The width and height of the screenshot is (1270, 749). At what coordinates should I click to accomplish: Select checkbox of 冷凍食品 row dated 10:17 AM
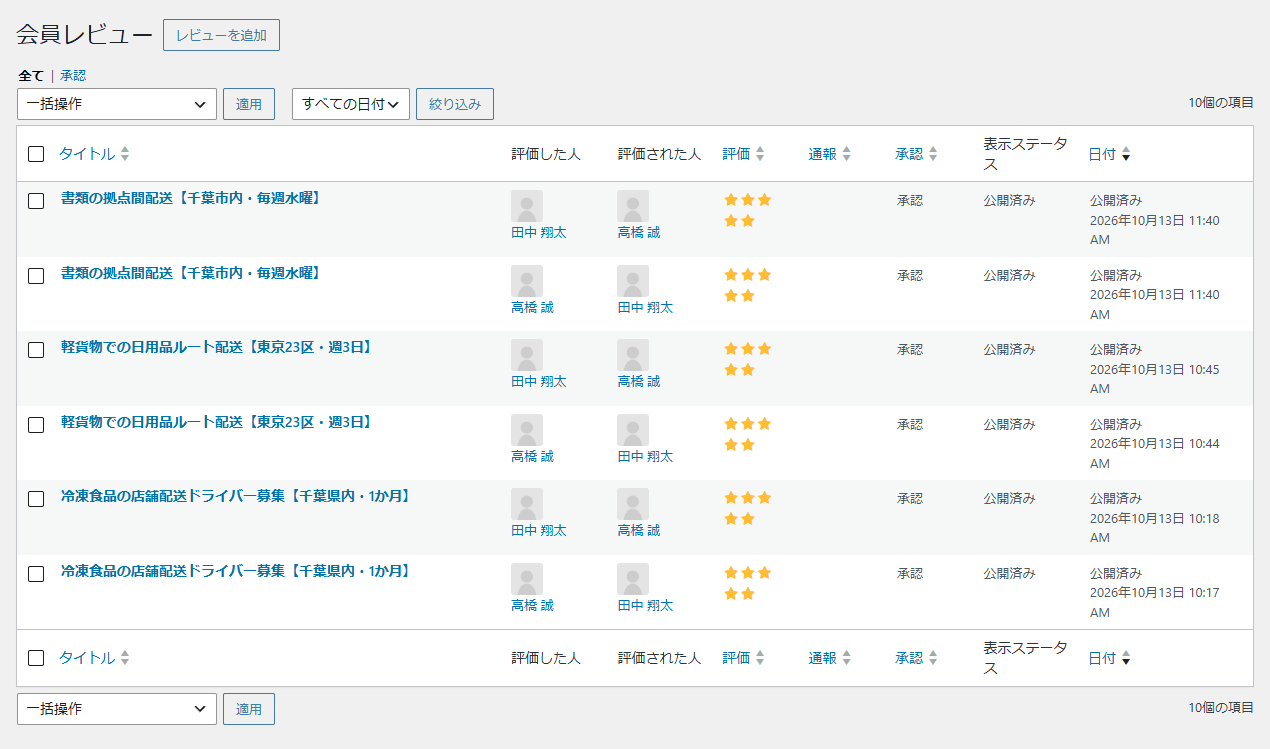tap(36, 574)
